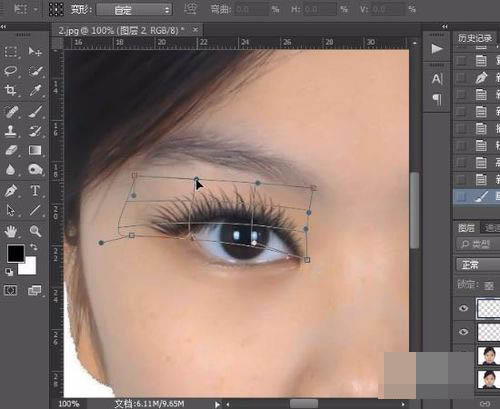This screenshot has width=500, height=409.
Task: Select the Move tool
Action: tap(35, 52)
